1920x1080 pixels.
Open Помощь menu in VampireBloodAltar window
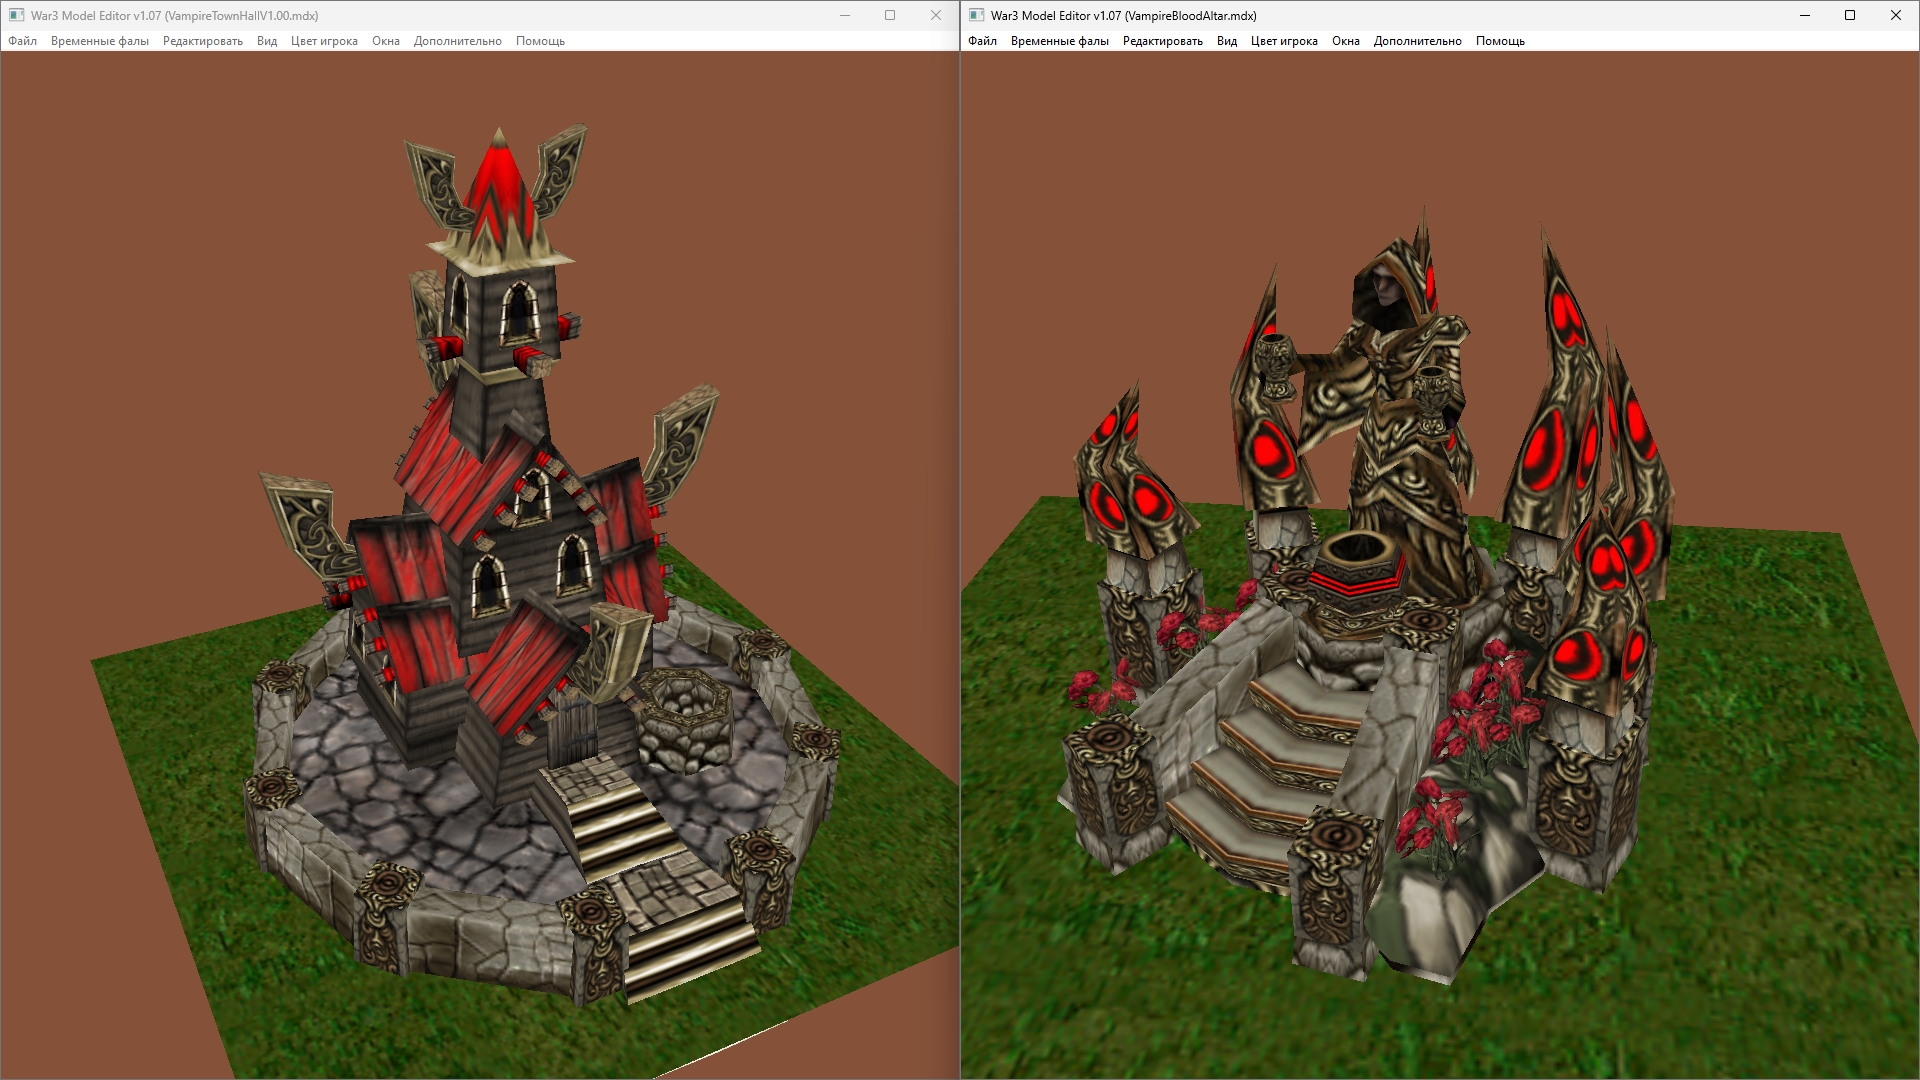click(x=1500, y=41)
